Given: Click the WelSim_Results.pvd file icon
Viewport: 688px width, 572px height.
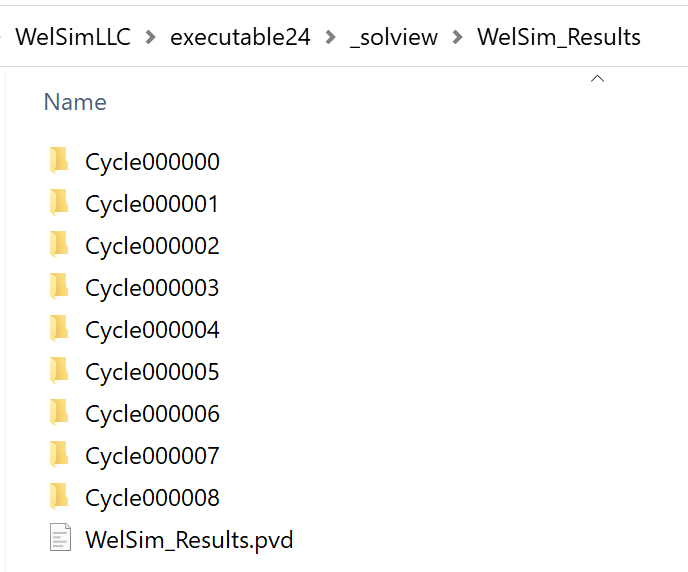Looking at the screenshot, I should point(60,537).
